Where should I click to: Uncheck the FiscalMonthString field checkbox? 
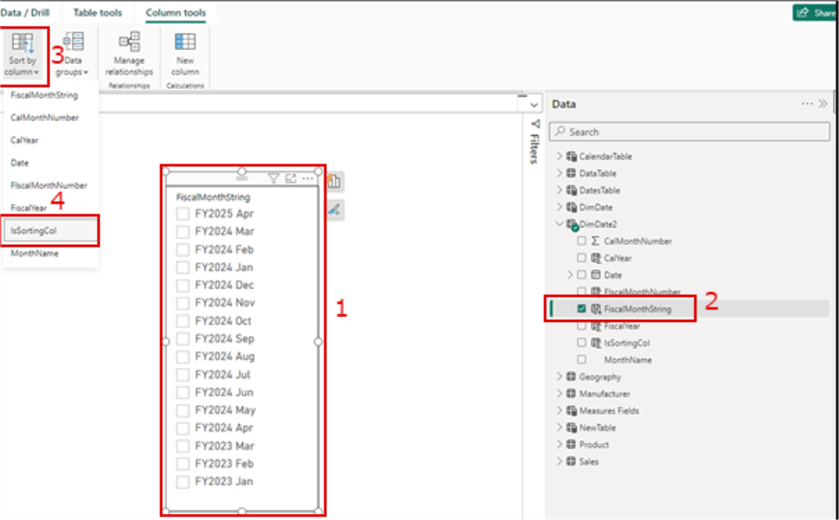pyautogui.click(x=582, y=309)
